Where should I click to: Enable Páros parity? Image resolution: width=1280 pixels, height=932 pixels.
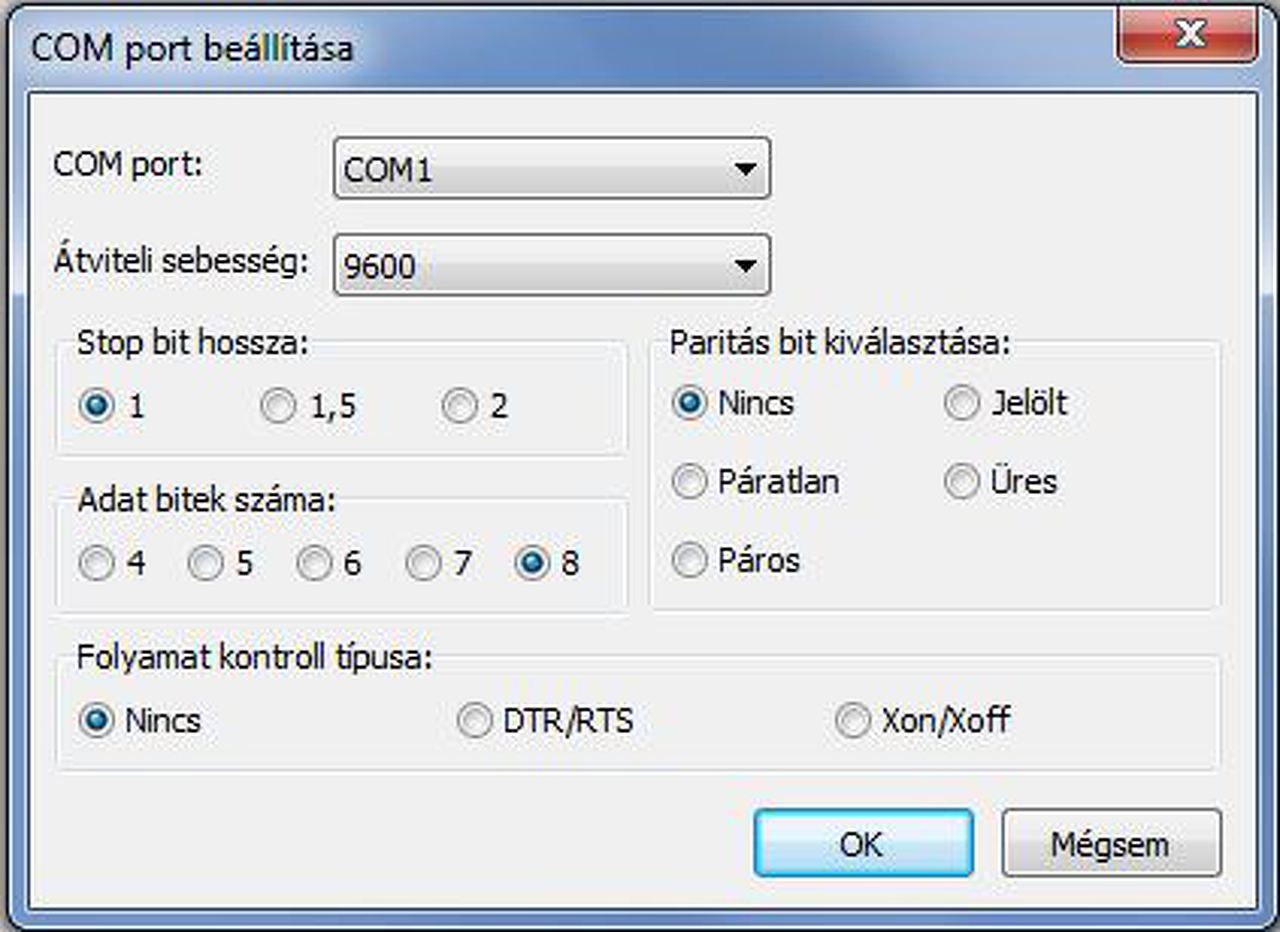pyautogui.click(x=689, y=560)
